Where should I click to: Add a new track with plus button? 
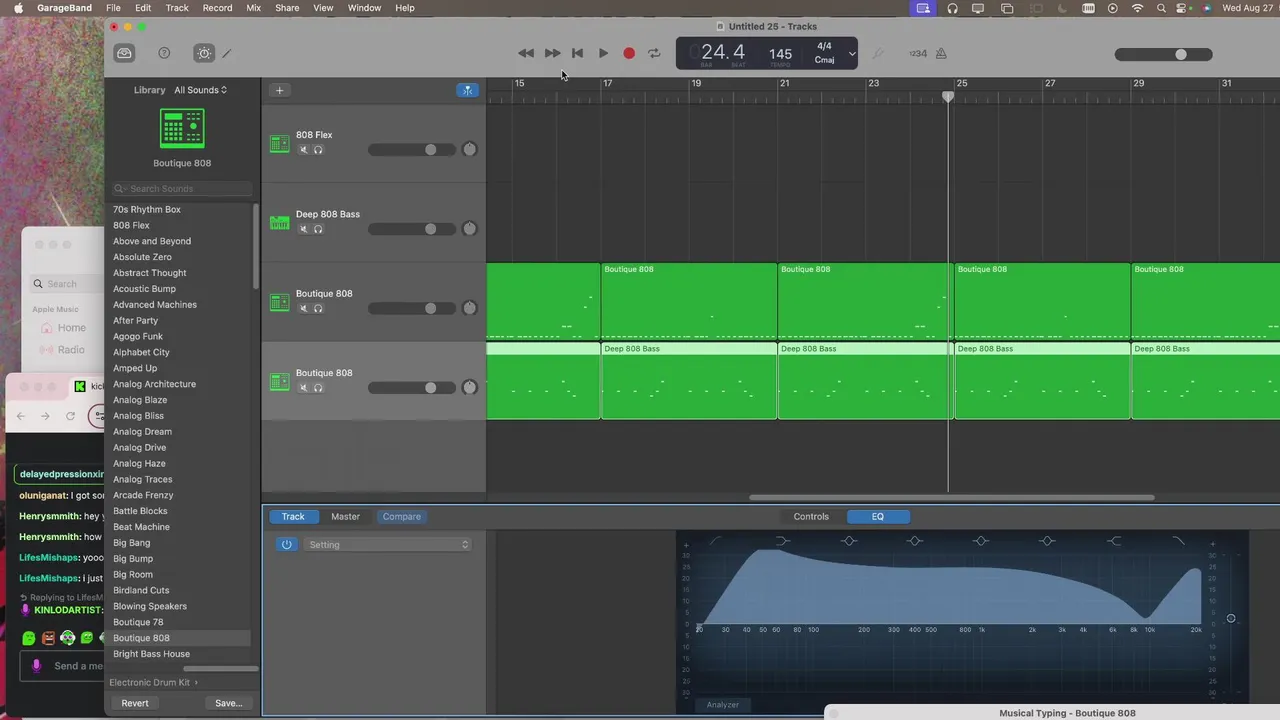pyautogui.click(x=279, y=90)
